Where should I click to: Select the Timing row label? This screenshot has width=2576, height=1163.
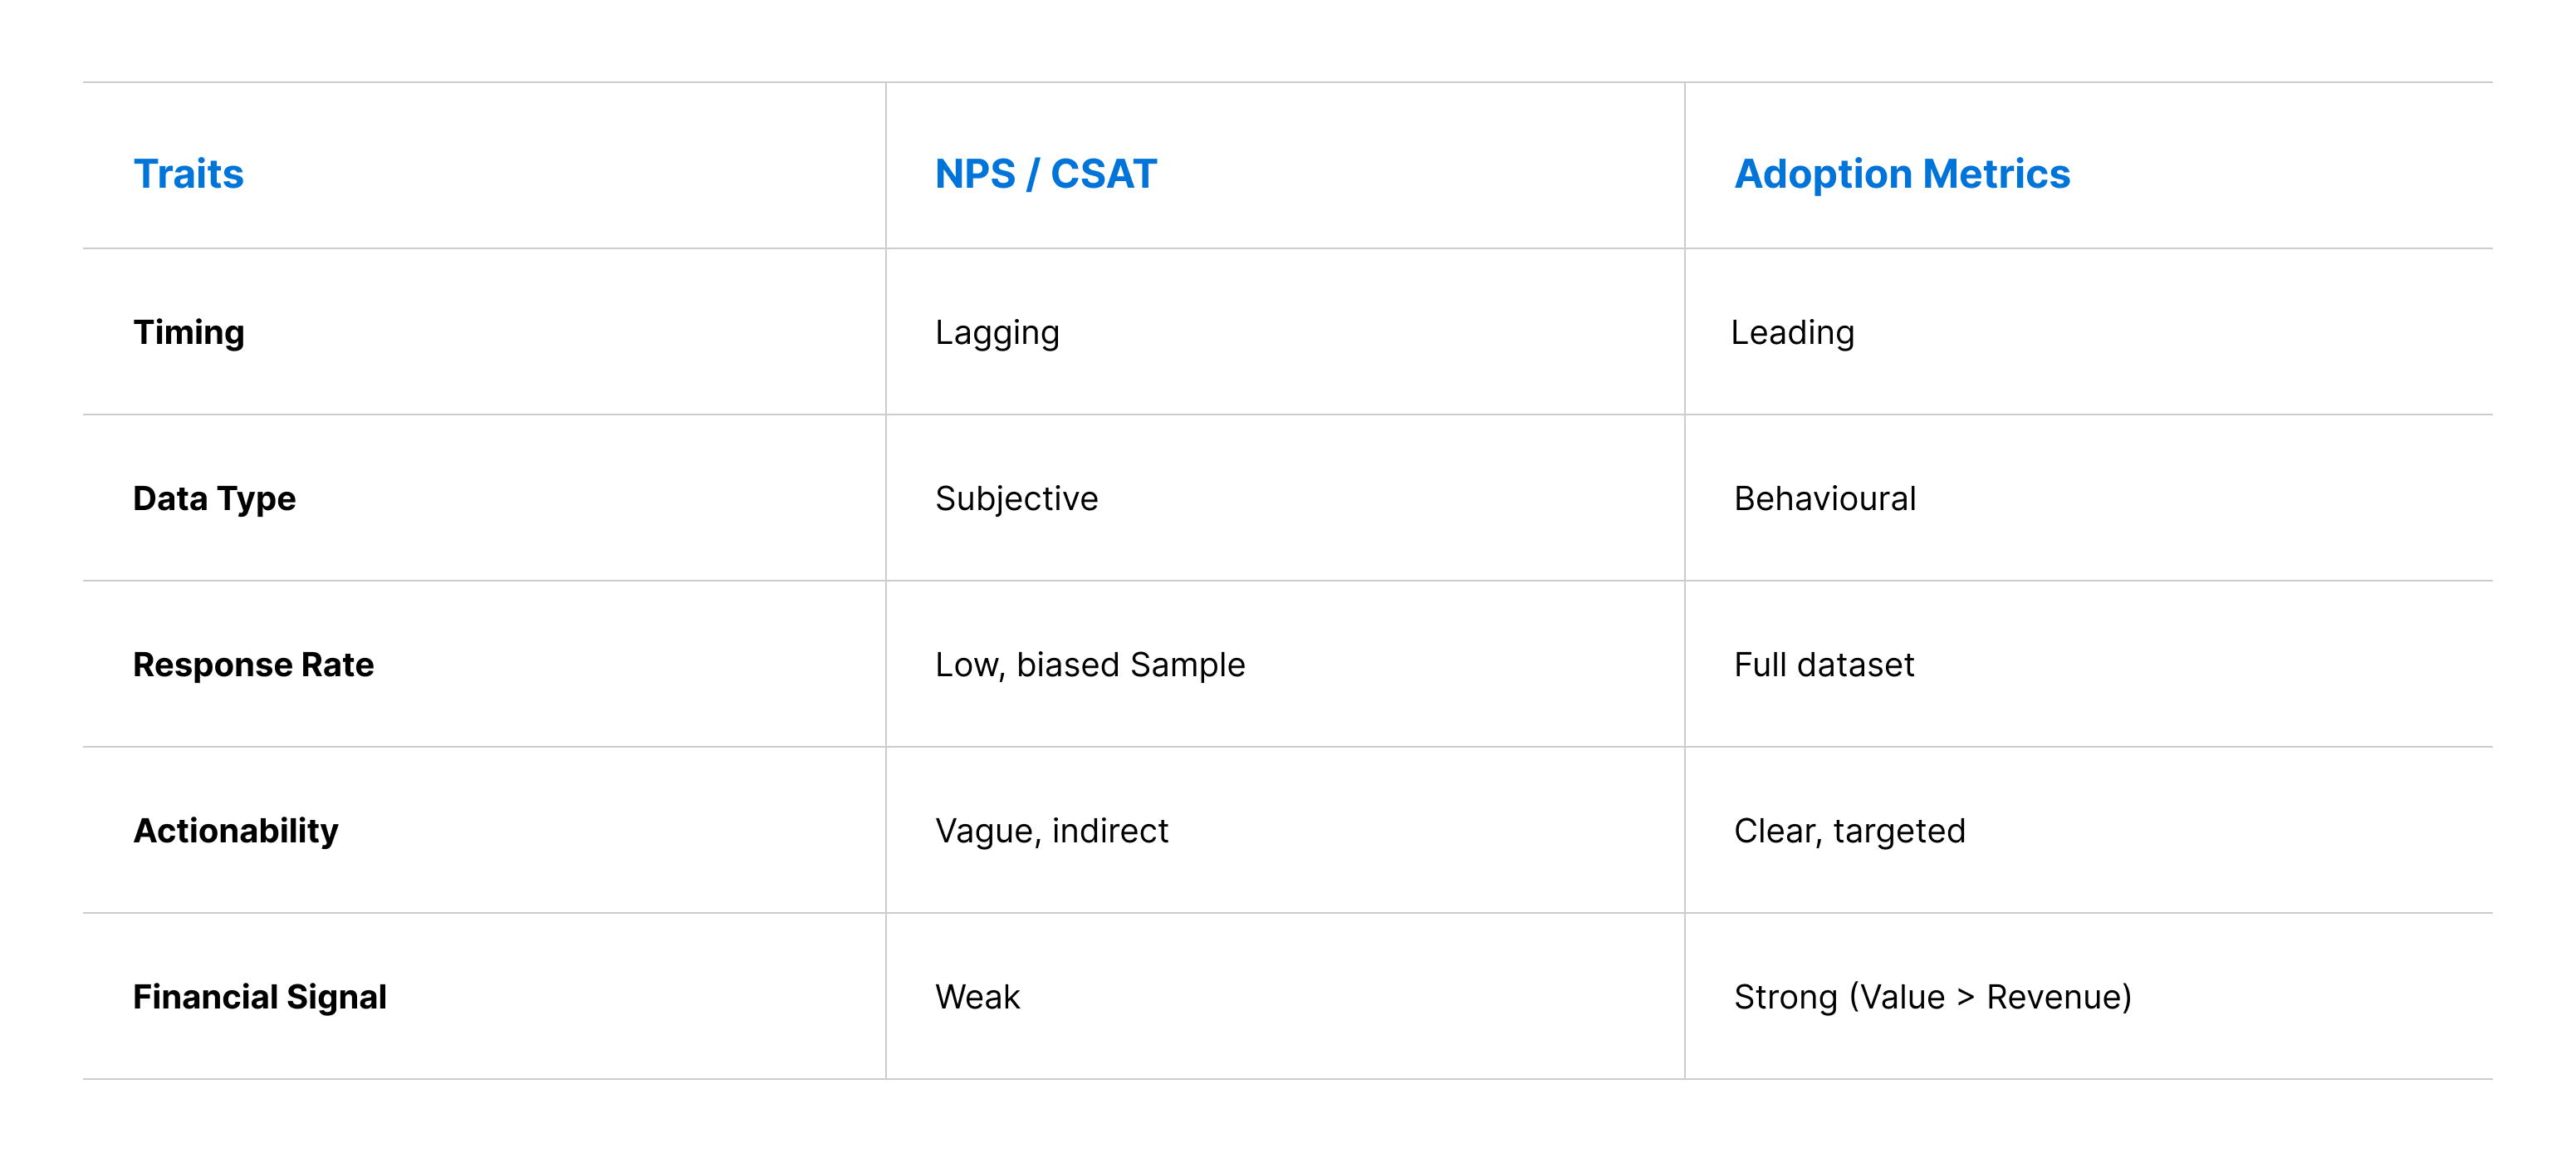[188, 333]
